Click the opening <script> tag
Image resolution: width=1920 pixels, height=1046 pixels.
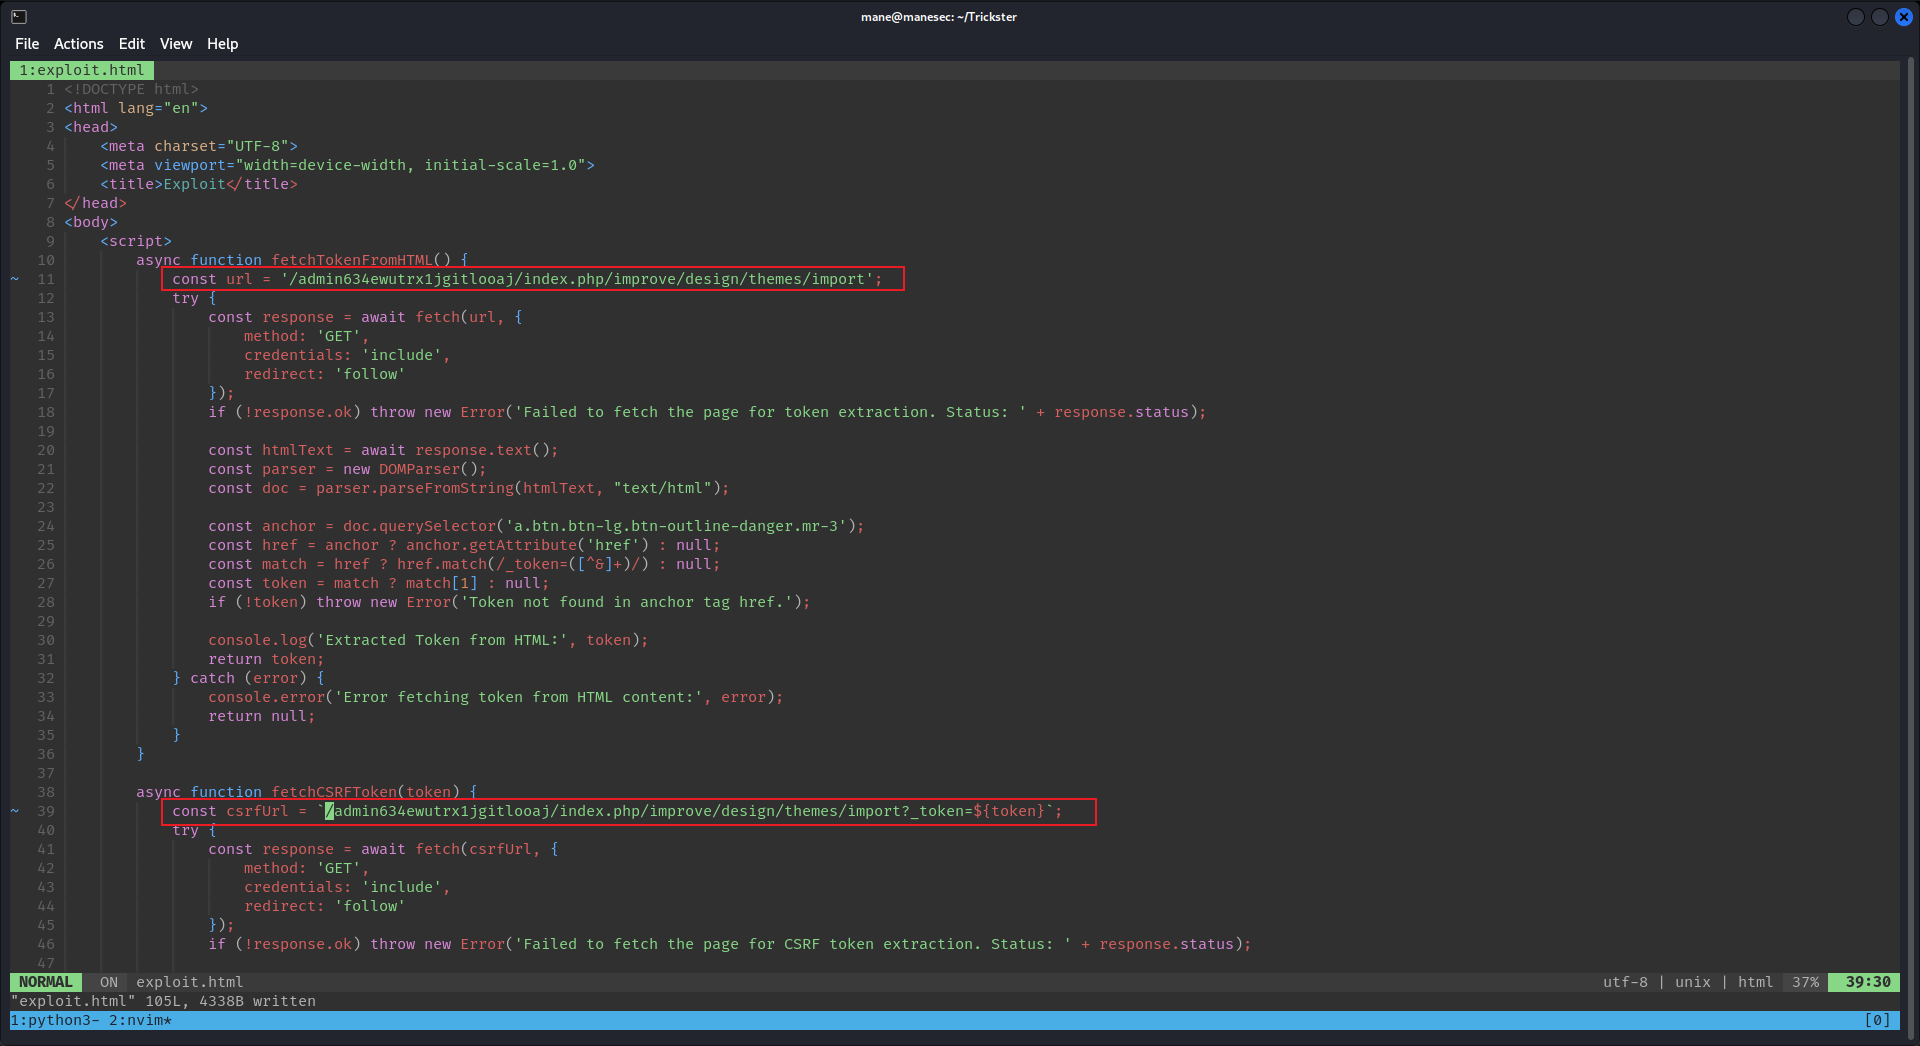pos(136,241)
